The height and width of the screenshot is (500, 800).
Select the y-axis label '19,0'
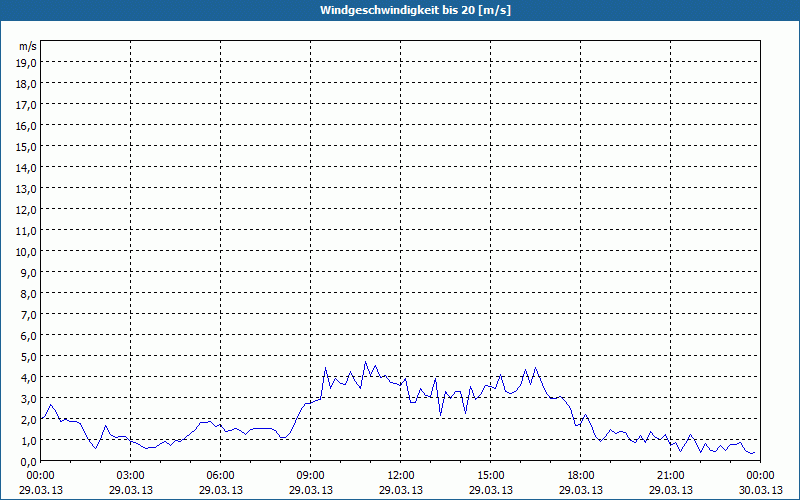click(x=26, y=63)
